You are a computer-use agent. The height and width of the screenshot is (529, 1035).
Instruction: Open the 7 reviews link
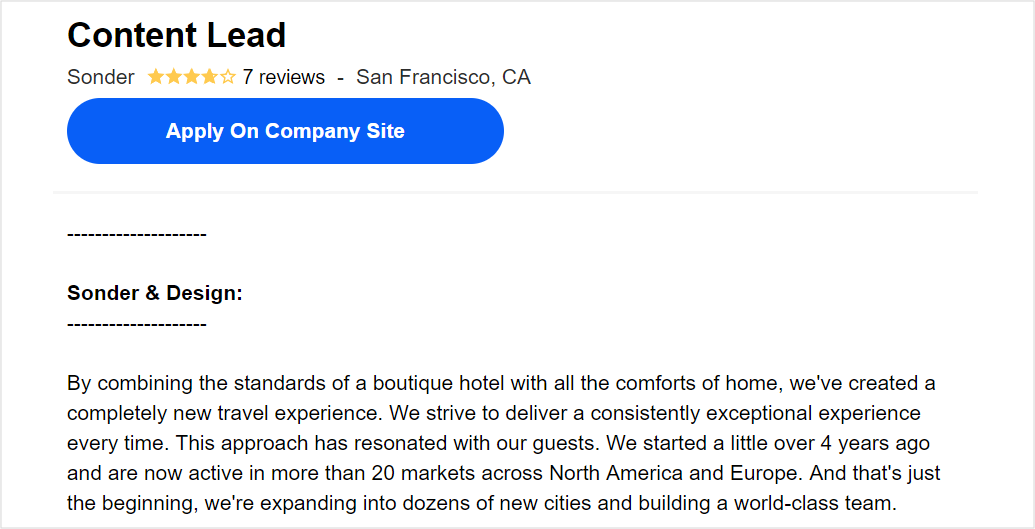point(283,77)
